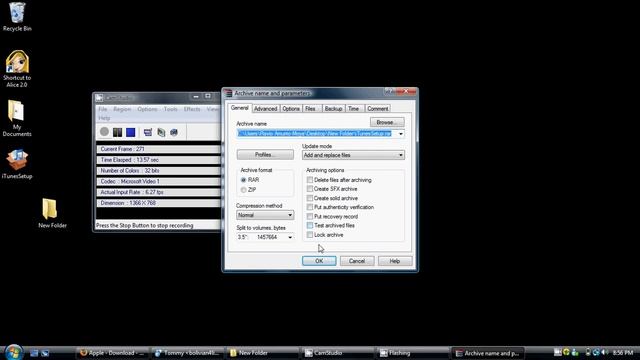Click the Current Frame : 271 row
Screen dimensions: 640x360
coord(158,149)
